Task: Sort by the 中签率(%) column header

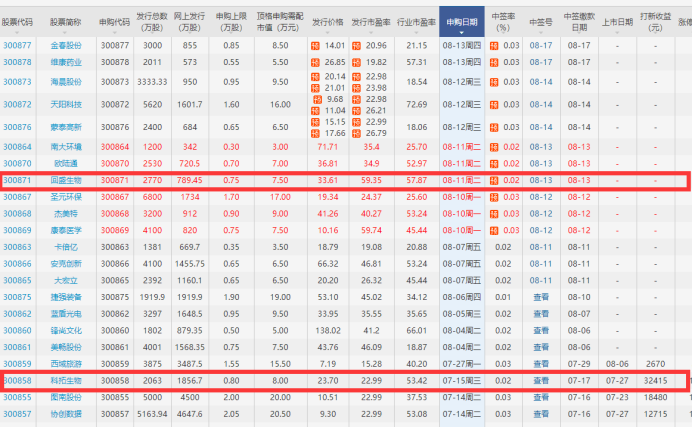Action: 503,22
